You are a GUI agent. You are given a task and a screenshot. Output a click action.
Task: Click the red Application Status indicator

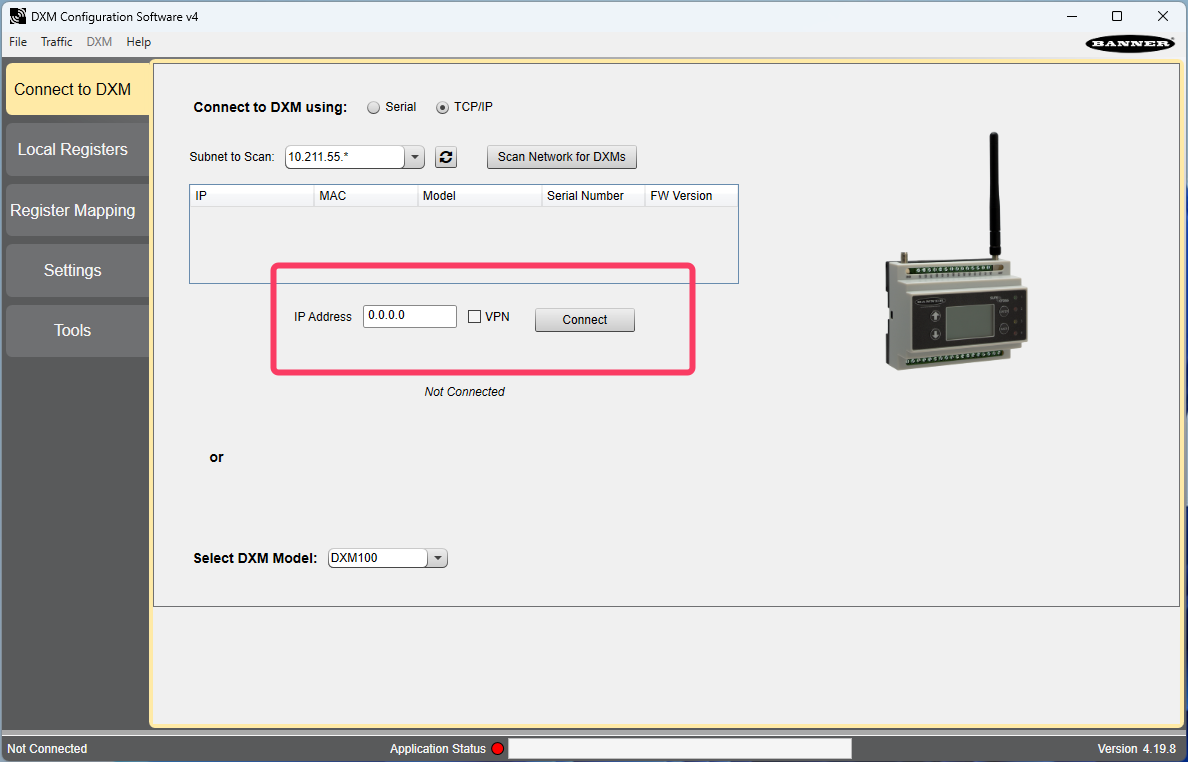(498, 749)
